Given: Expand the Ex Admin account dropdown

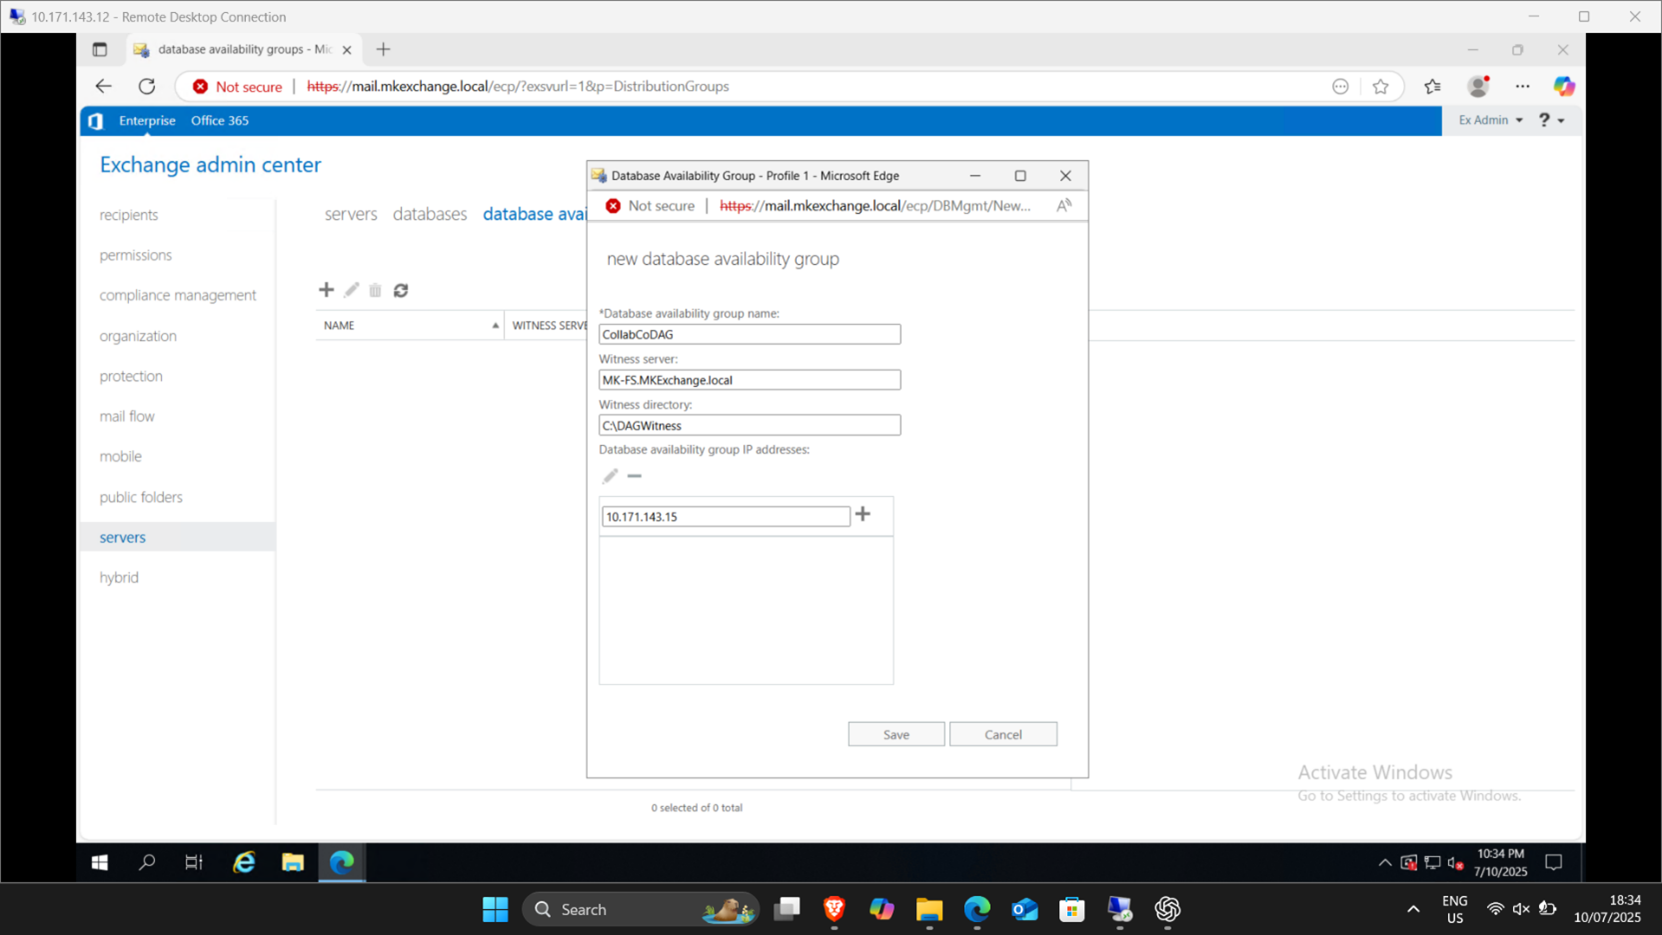Looking at the screenshot, I should pyautogui.click(x=1490, y=120).
